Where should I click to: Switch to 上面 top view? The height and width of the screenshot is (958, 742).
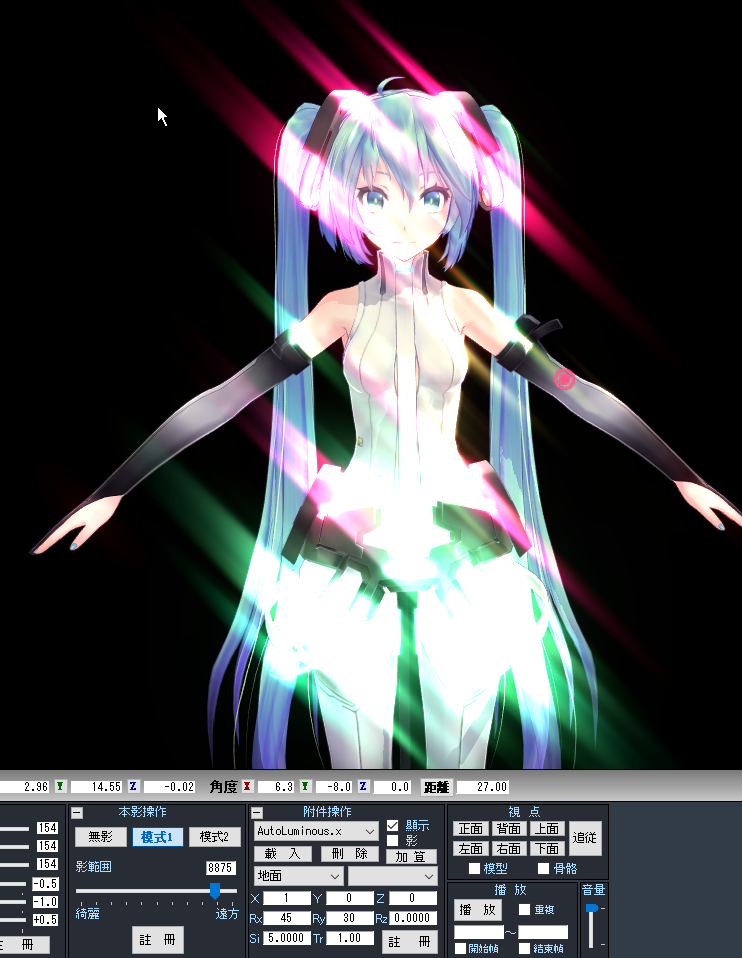[547, 828]
